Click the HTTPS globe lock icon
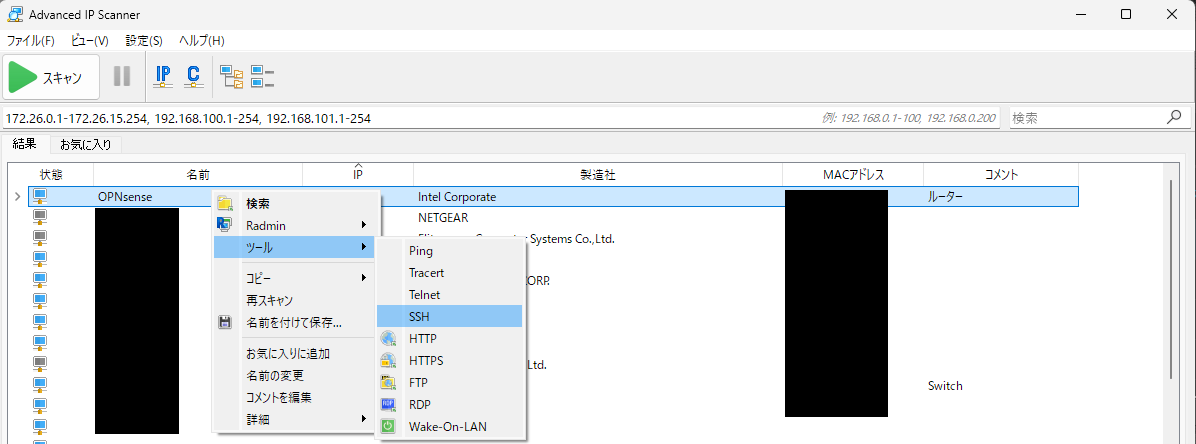Viewport: 1196px width, 444px height. click(x=389, y=360)
